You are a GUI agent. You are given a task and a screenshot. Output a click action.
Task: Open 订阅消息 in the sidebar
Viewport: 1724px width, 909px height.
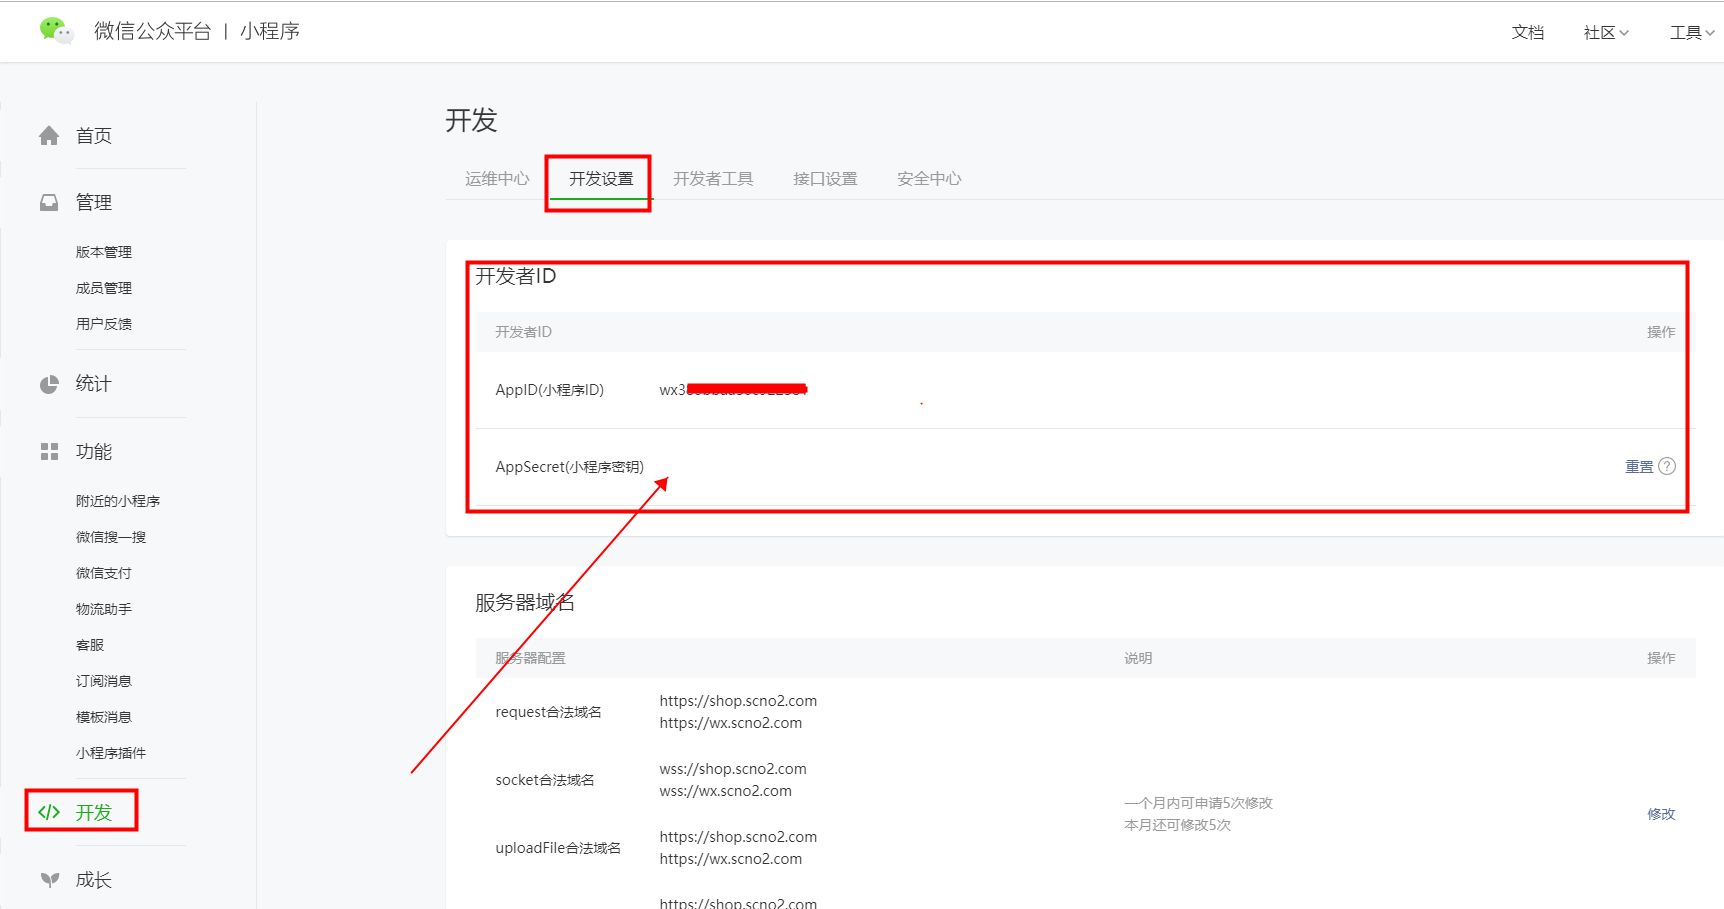(104, 681)
